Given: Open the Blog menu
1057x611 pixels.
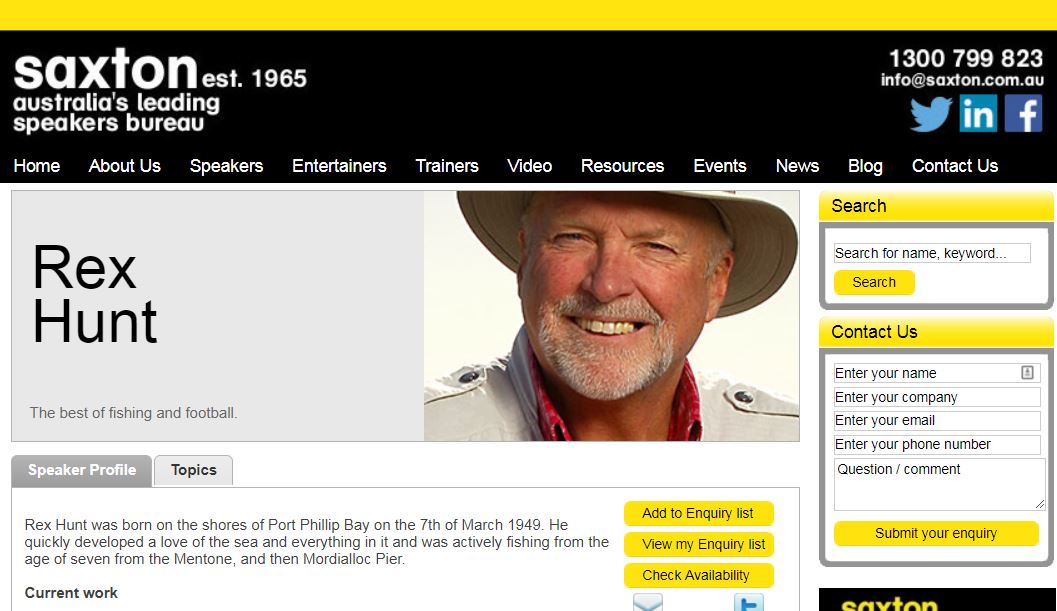Looking at the screenshot, I should pyautogui.click(x=866, y=166).
